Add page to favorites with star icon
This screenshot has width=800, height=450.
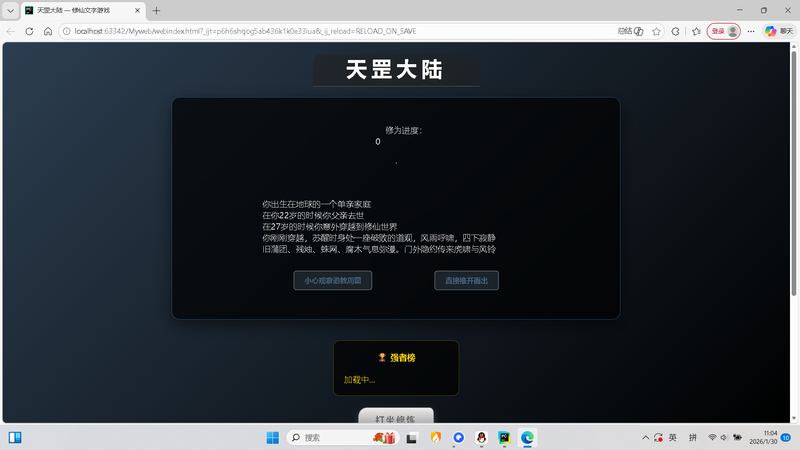pos(657,31)
